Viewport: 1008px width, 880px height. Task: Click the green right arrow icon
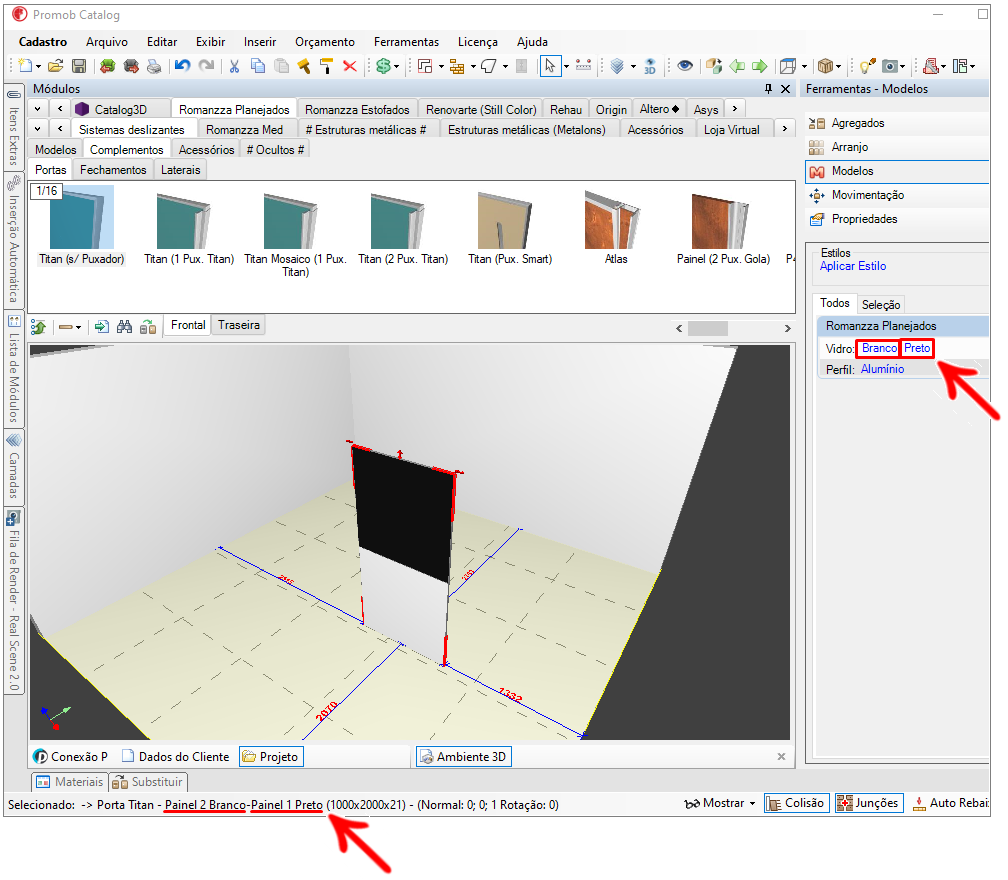pos(760,66)
